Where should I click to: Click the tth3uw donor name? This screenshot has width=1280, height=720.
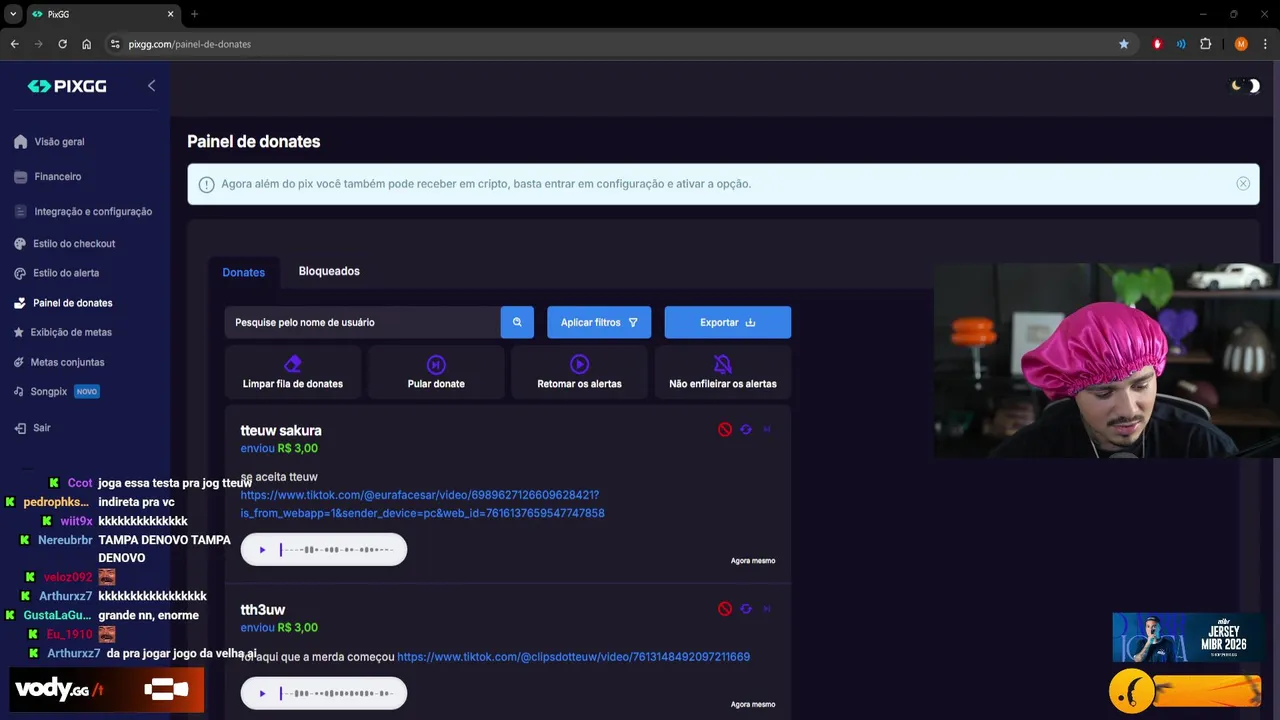pos(263,609)
